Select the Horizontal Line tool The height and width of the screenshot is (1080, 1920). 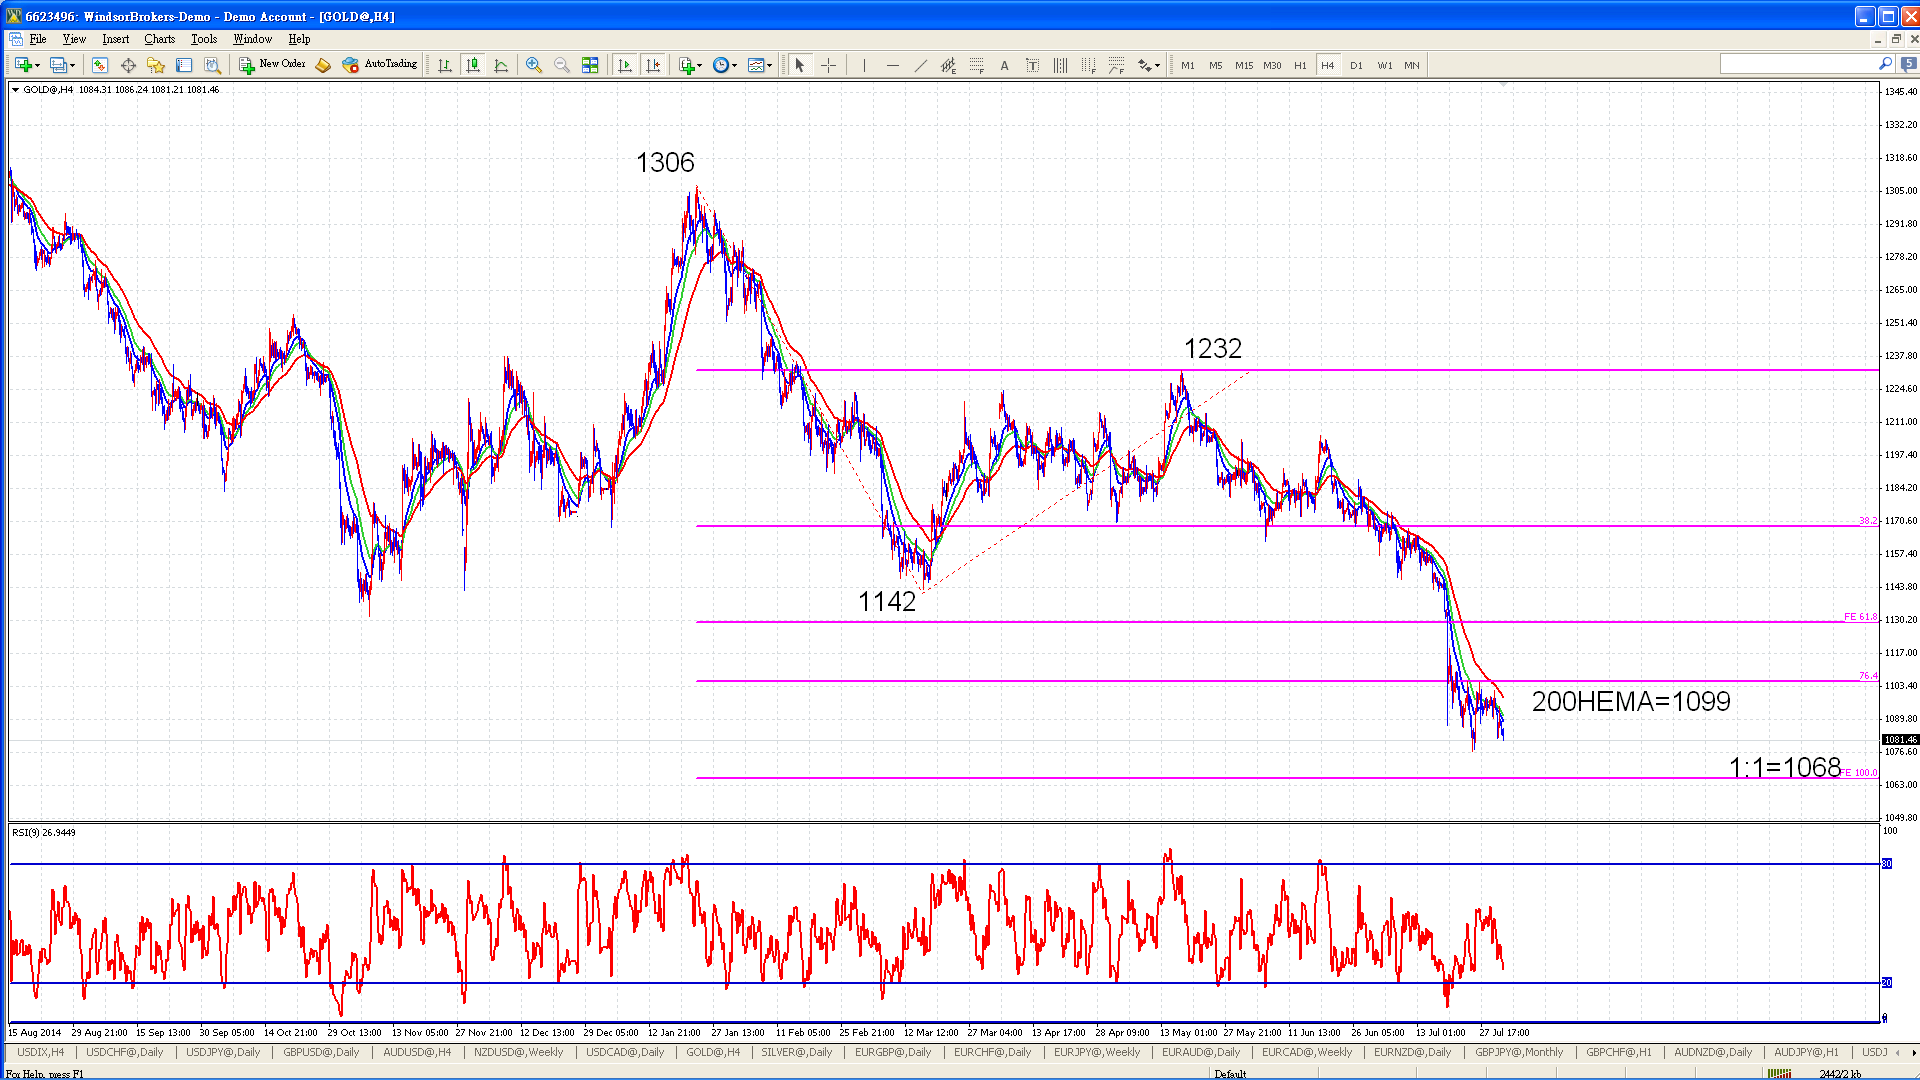(x=892, y=65)
